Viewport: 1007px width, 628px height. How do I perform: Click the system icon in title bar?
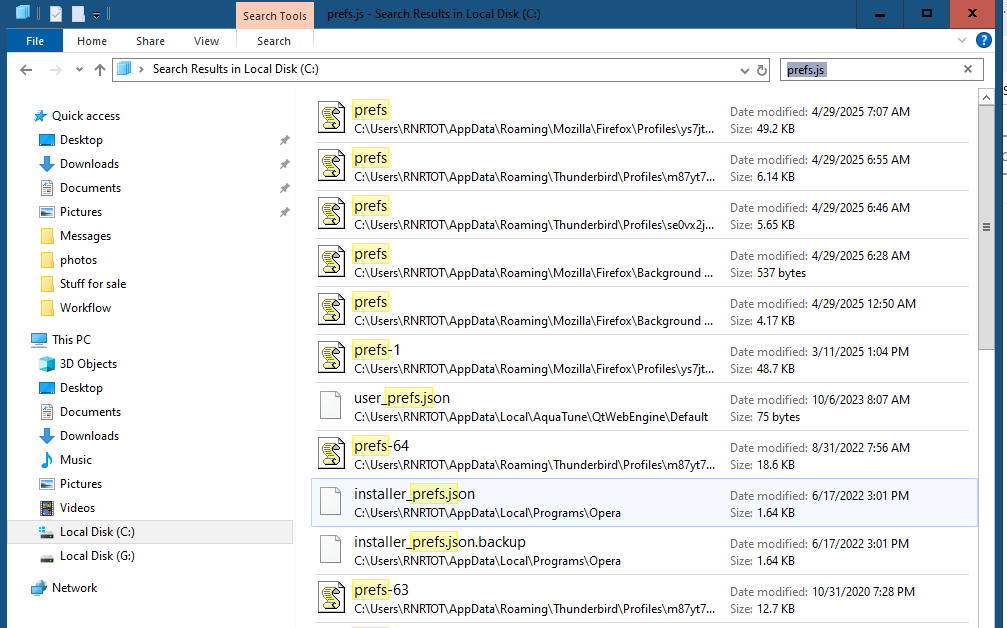coord(23,13)
